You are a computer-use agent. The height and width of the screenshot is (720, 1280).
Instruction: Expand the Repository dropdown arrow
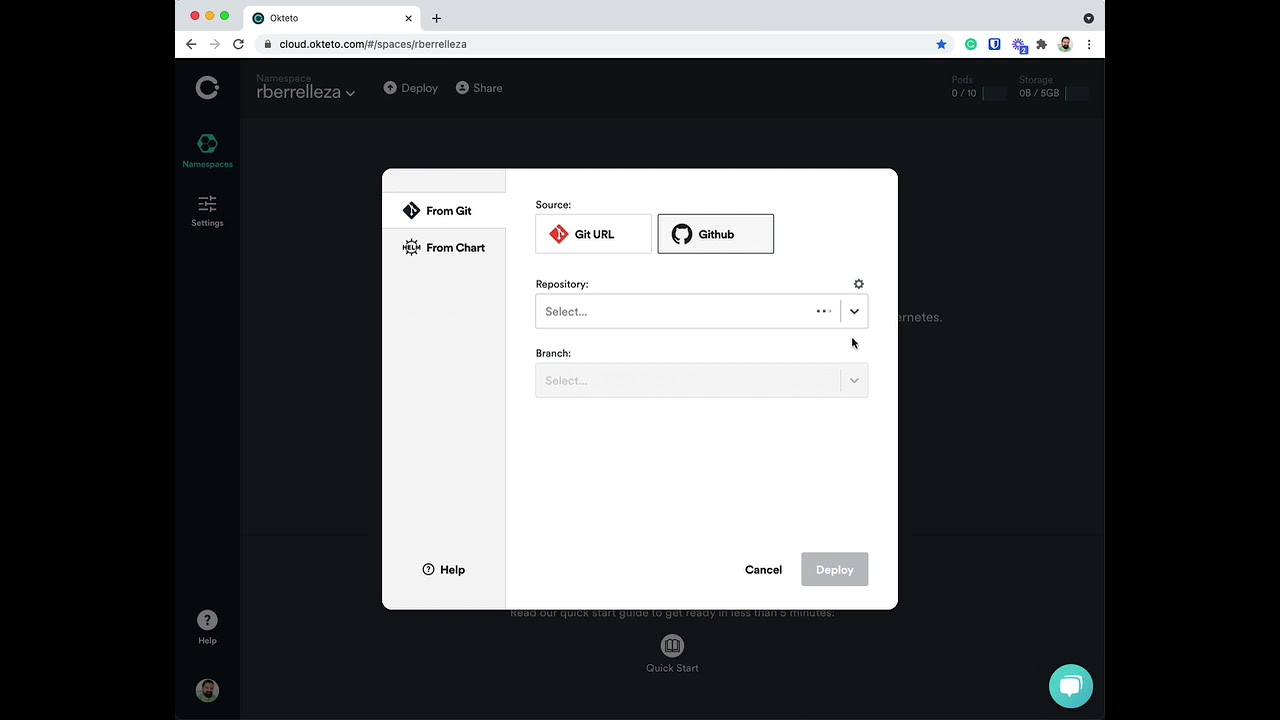pyautogui.click(x=854, y=311)
